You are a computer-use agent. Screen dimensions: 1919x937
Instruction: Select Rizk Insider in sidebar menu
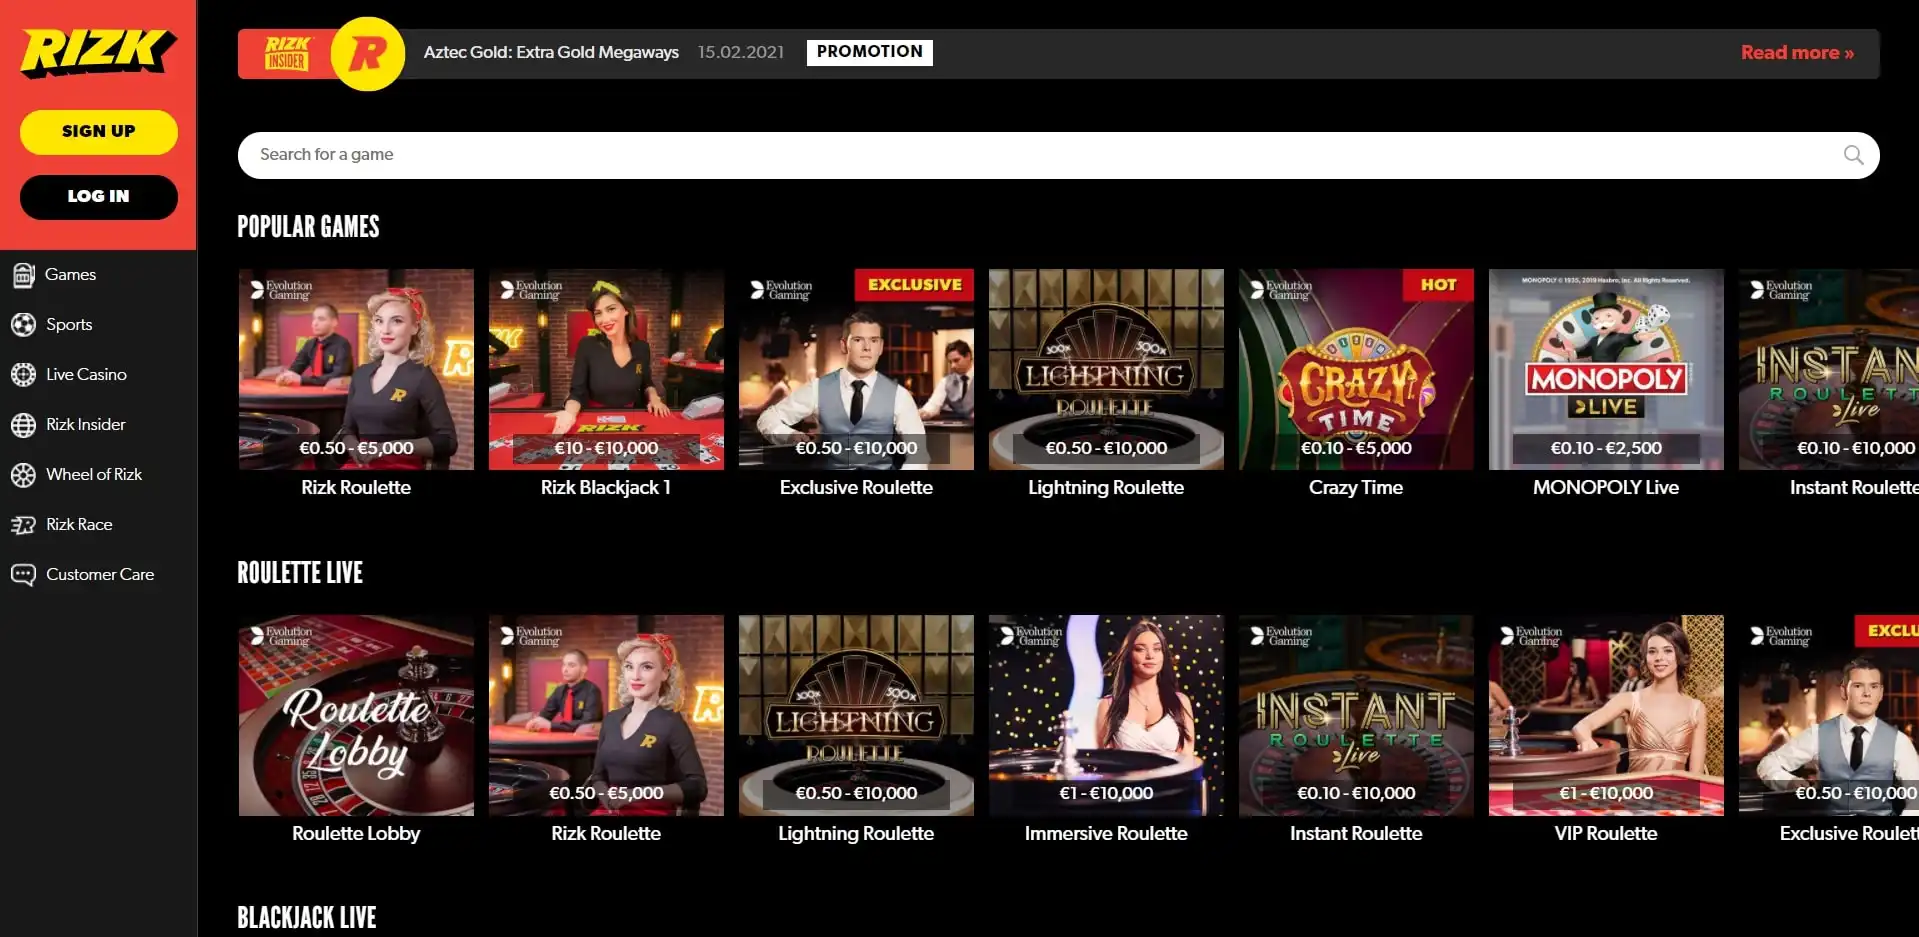point(86,425)
